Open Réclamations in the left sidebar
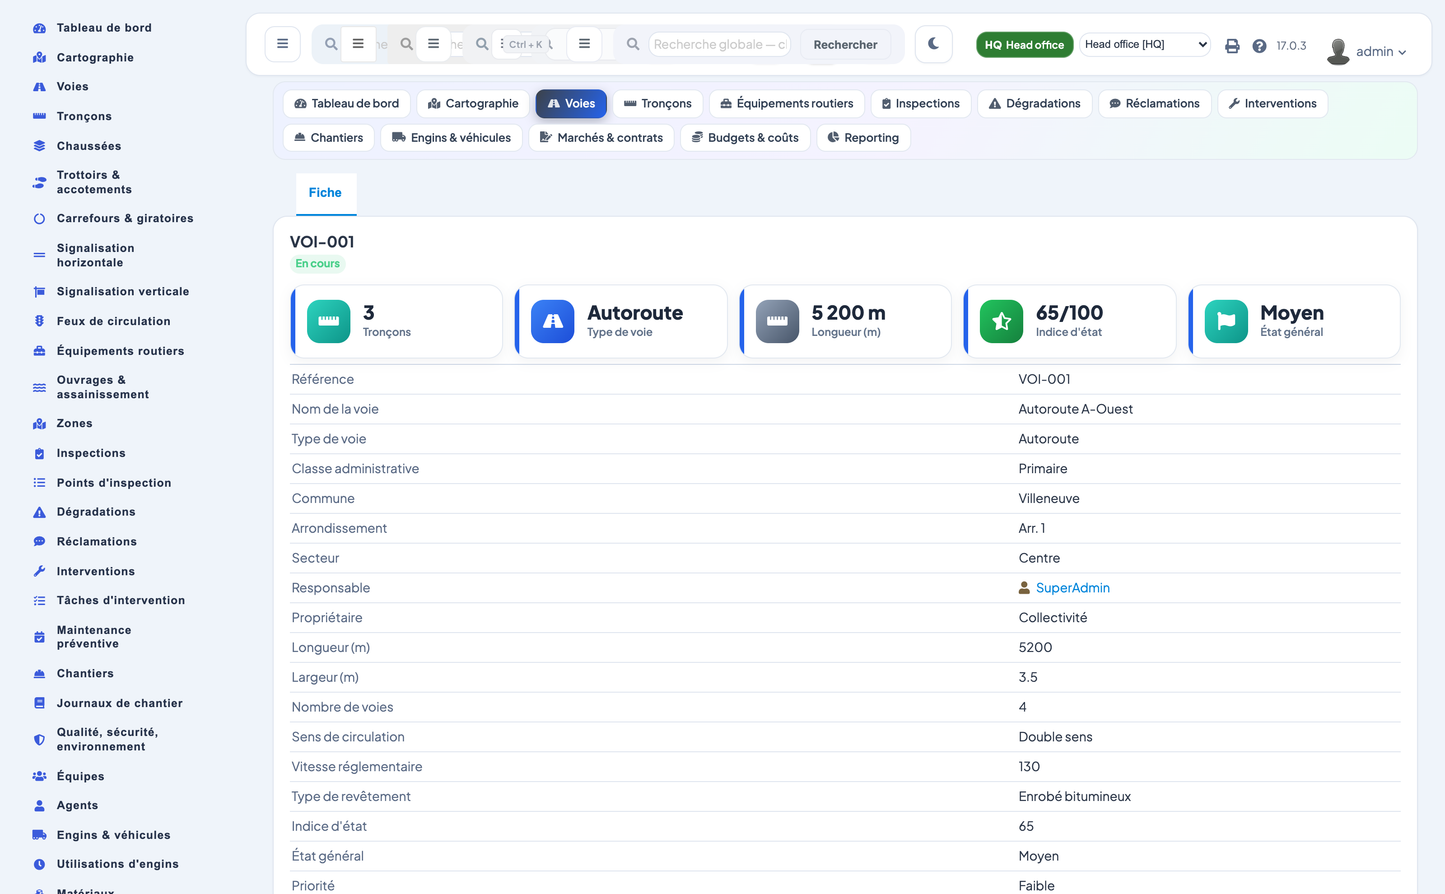Image resolution: width=1445 pixels, height=894 pixels. tap(96, 541)
